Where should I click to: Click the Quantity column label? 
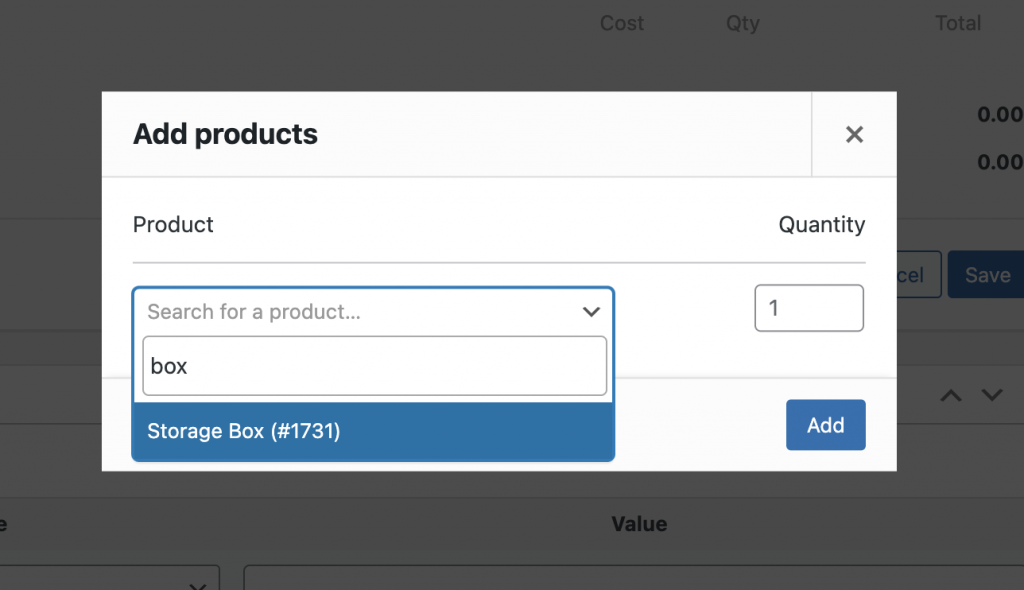821,224
